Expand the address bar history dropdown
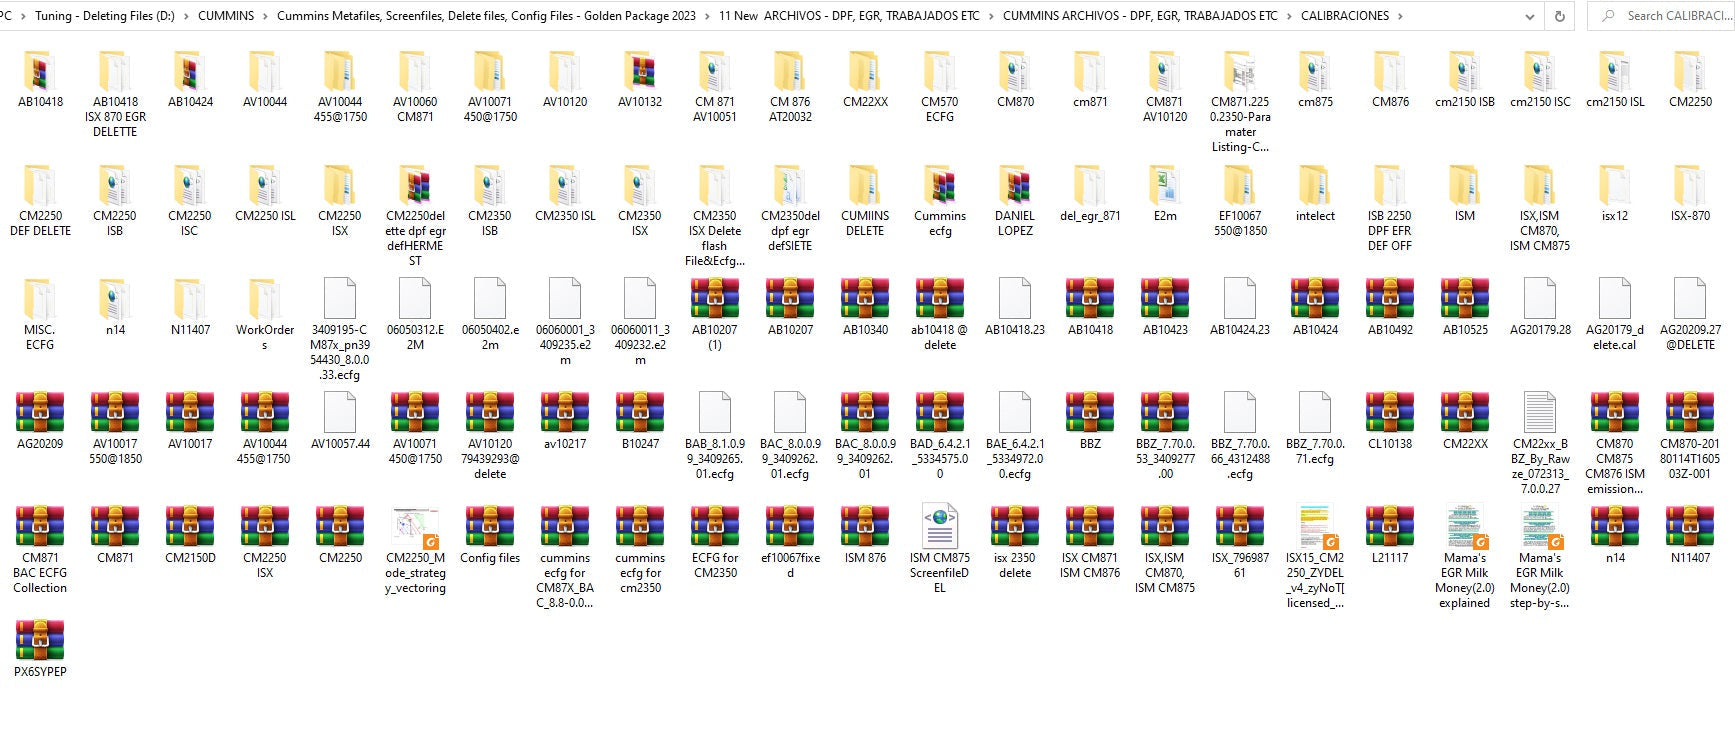This screenshot has height=747, width=1735. (1529, 16)
